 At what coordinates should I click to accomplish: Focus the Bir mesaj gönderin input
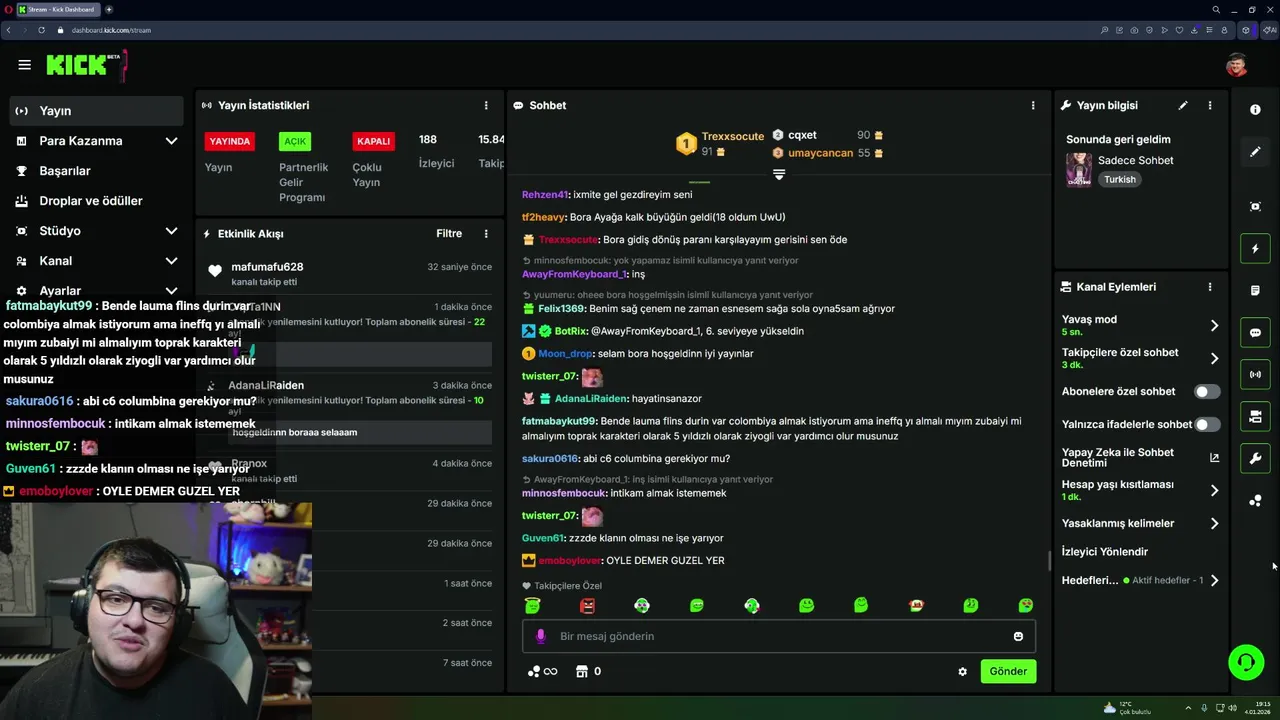[x=779, y=637]
